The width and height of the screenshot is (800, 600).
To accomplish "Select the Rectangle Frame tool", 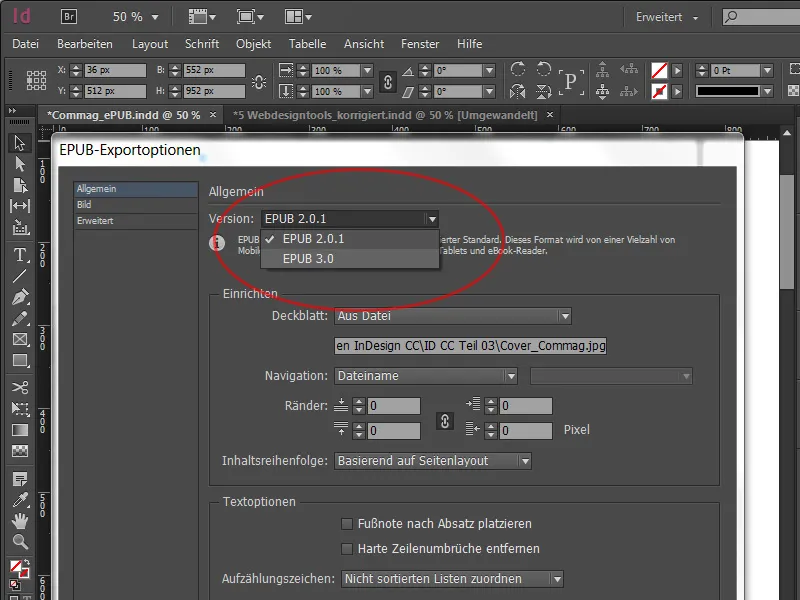I will tap(19, 339).
